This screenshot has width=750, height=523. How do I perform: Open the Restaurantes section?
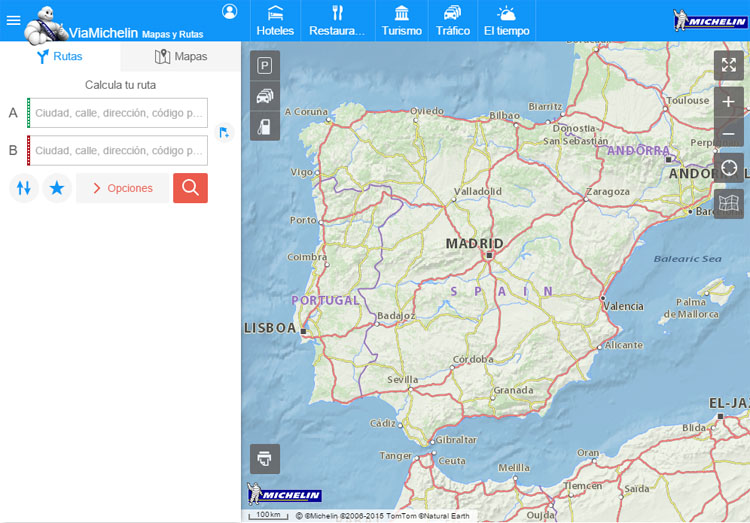point(337,21)
